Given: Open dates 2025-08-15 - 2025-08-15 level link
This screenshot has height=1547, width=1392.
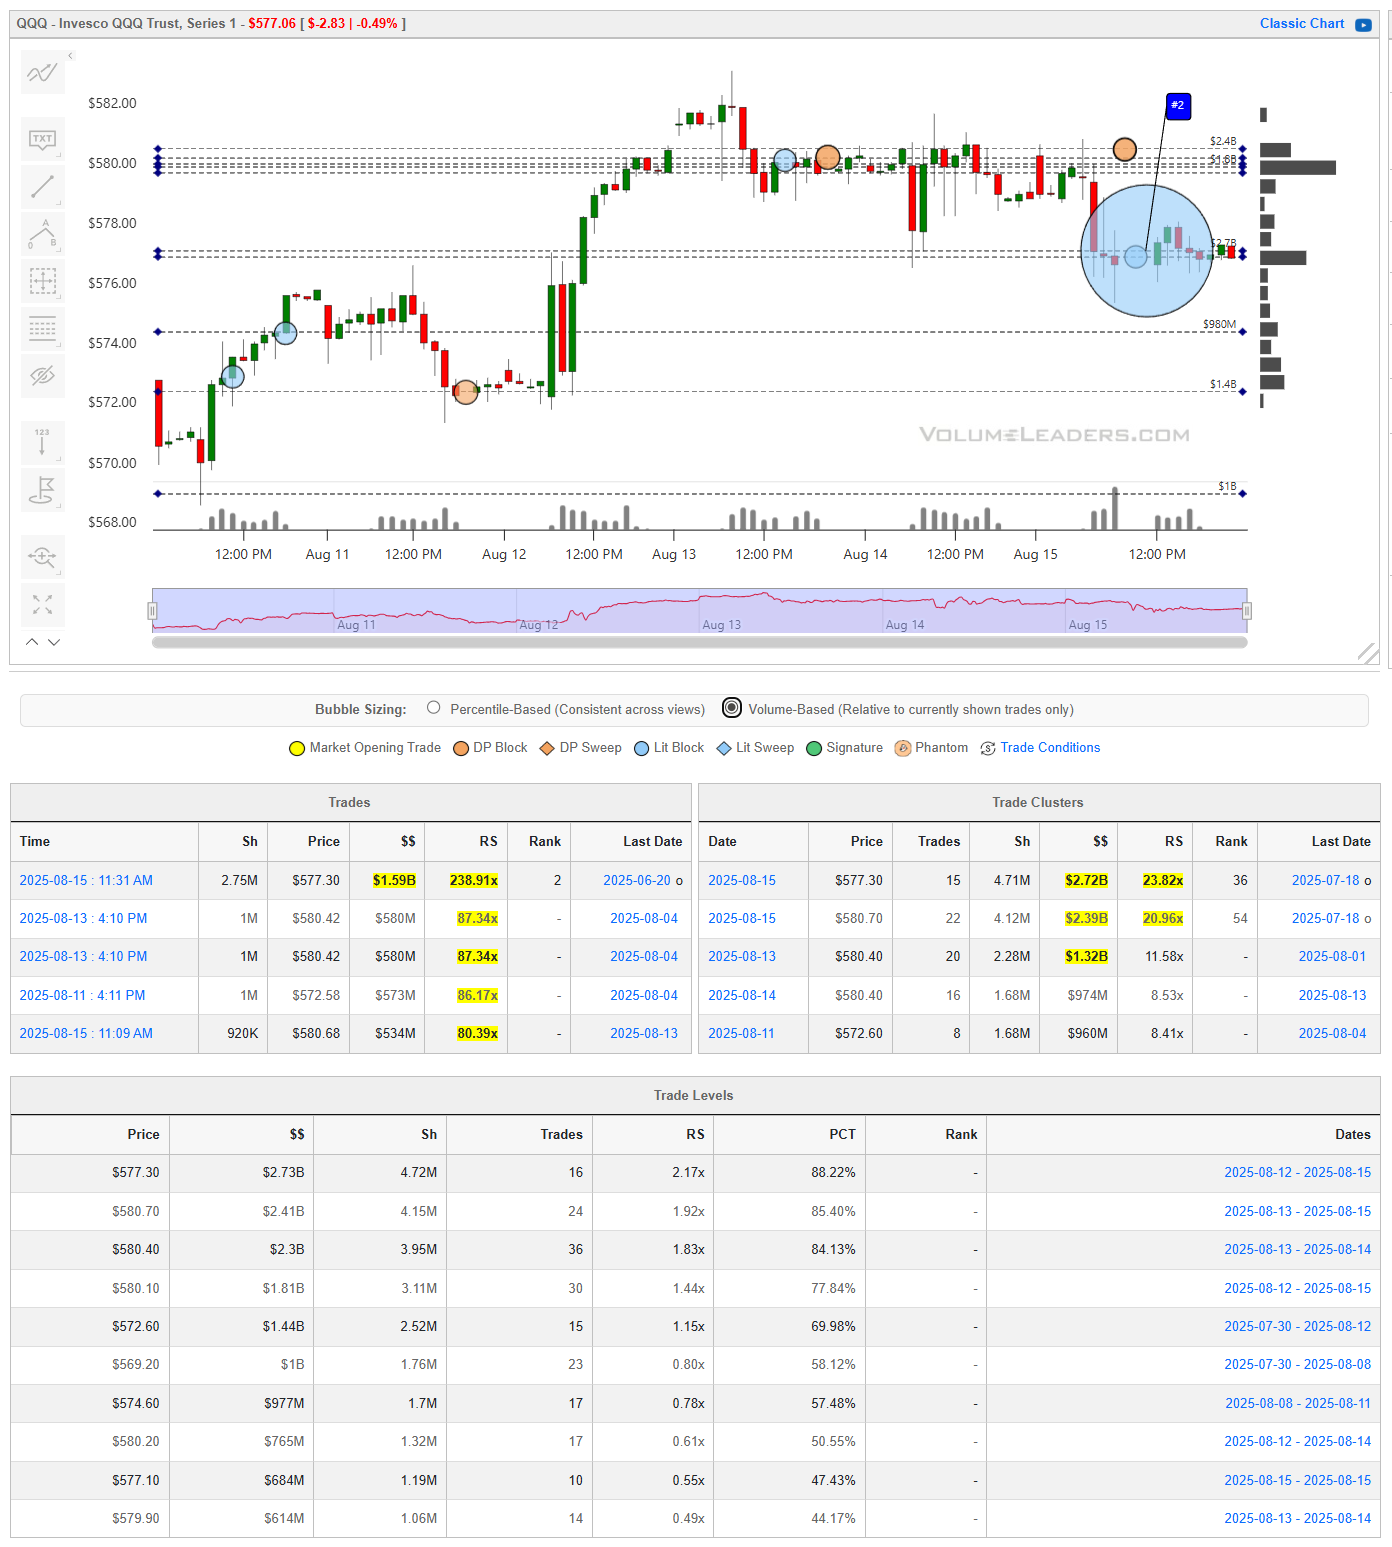Looking at the screenshot, I should (x=1298, y=1480).
